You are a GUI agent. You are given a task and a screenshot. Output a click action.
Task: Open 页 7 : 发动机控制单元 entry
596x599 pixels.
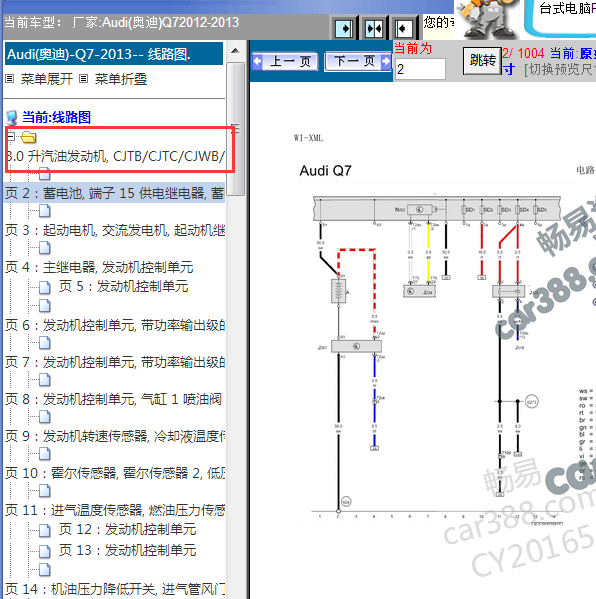coord(115,362)
